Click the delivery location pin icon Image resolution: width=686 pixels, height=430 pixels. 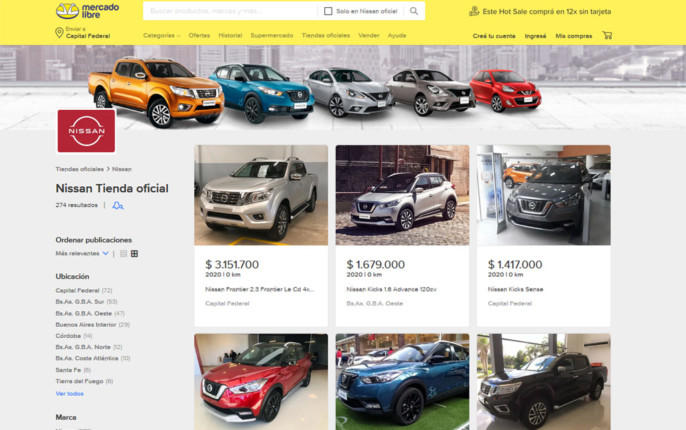point(59,33)
